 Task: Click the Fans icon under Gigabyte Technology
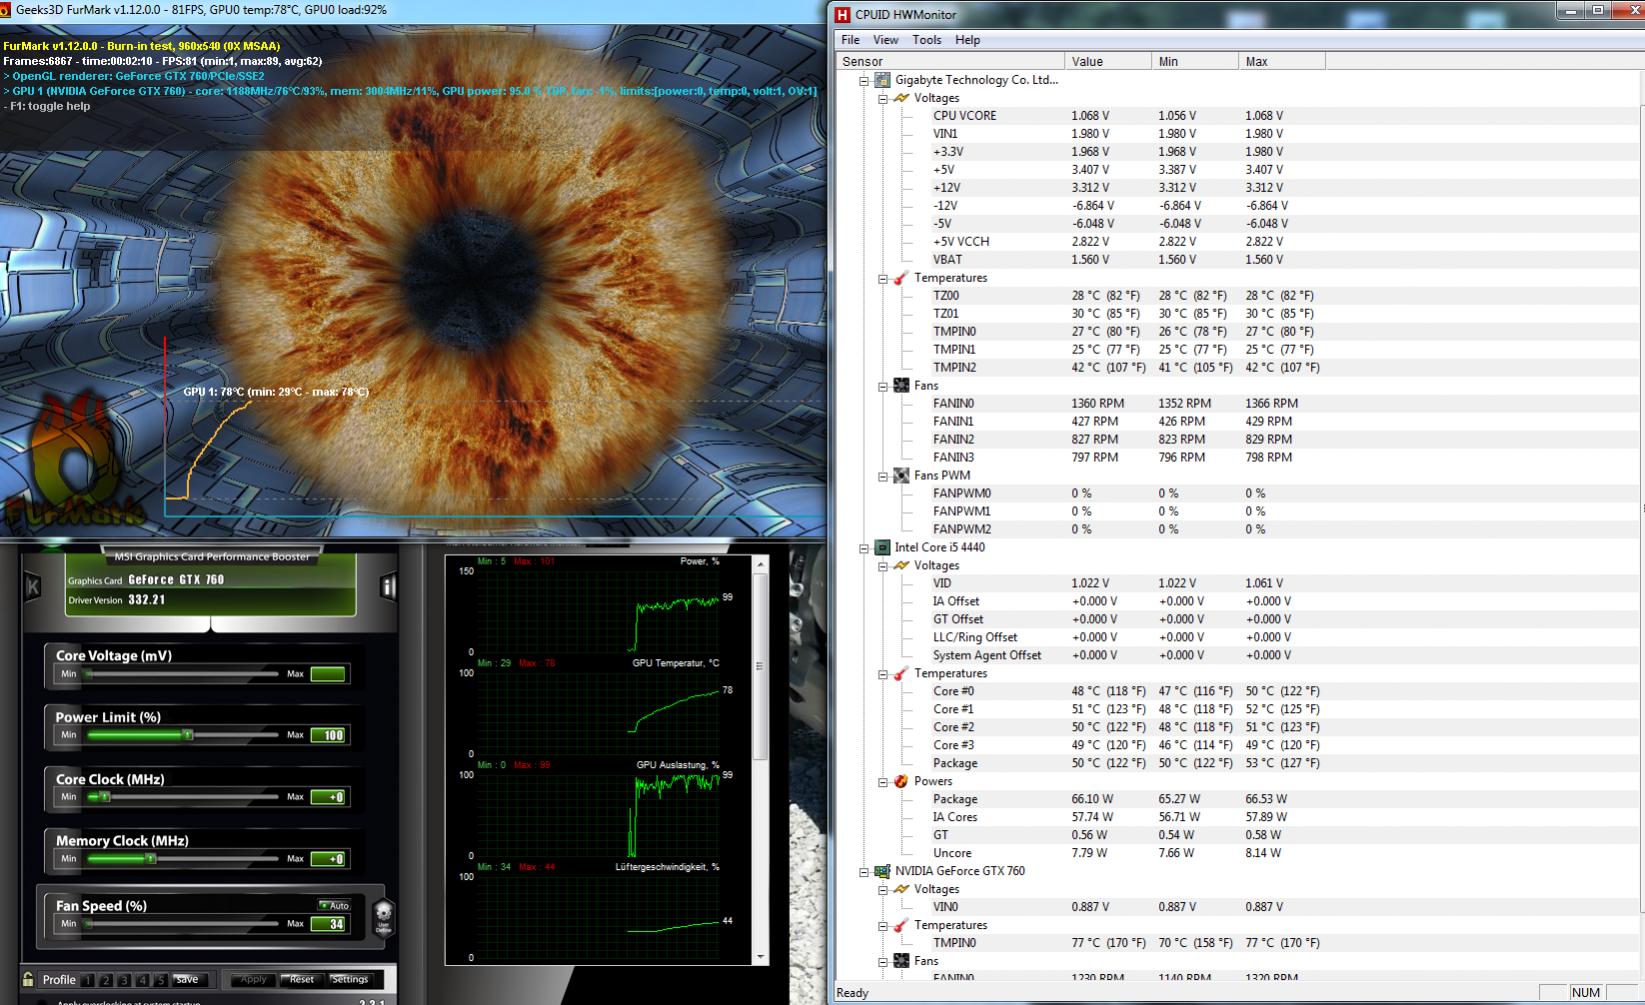[901, 386]
